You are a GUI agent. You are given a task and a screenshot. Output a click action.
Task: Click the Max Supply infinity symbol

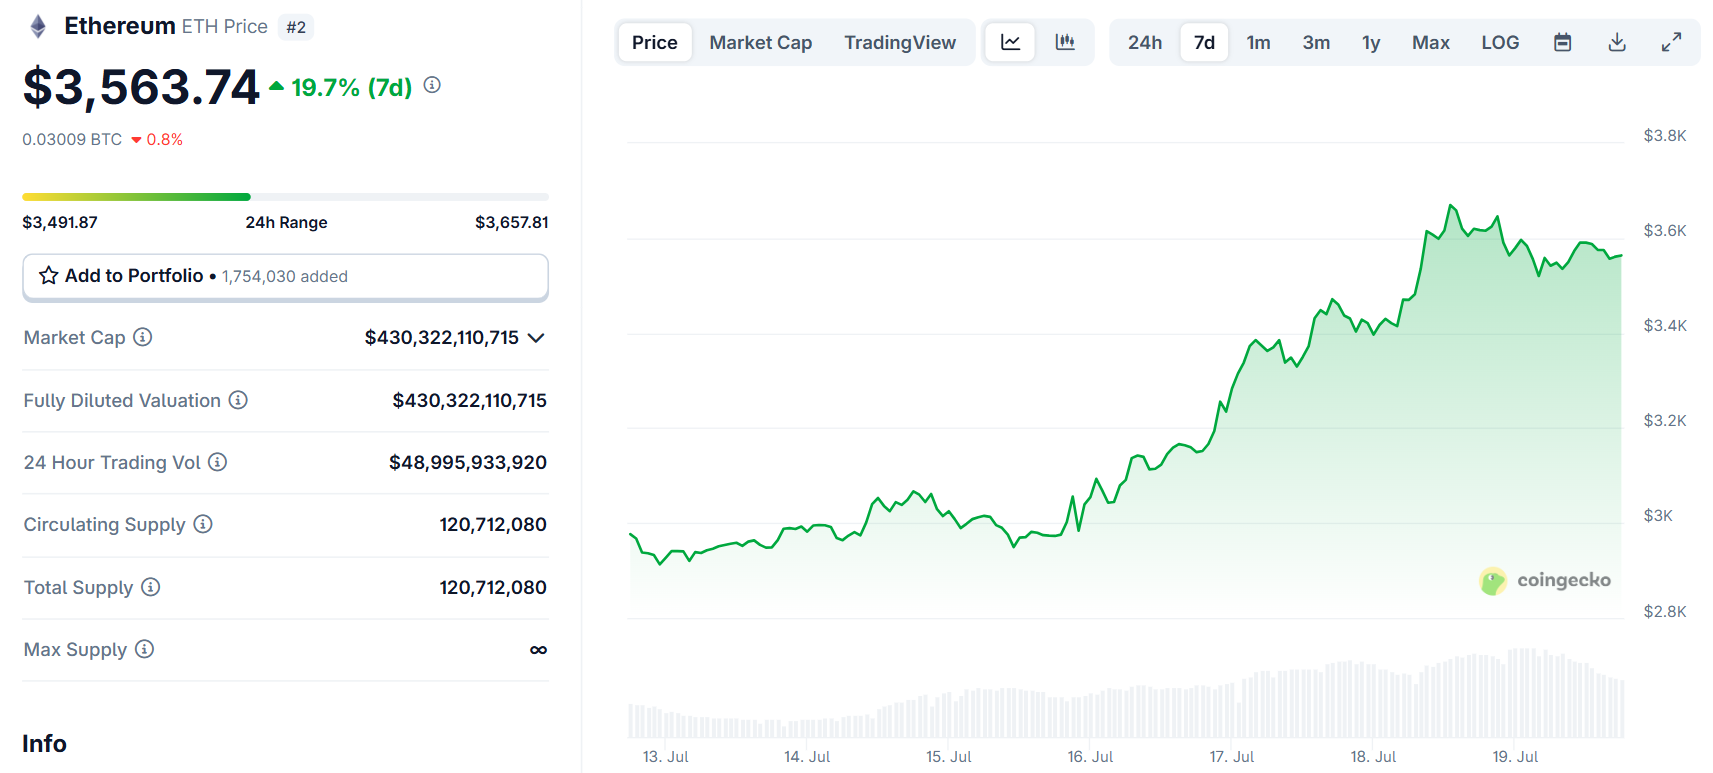(x=538, y=650)
